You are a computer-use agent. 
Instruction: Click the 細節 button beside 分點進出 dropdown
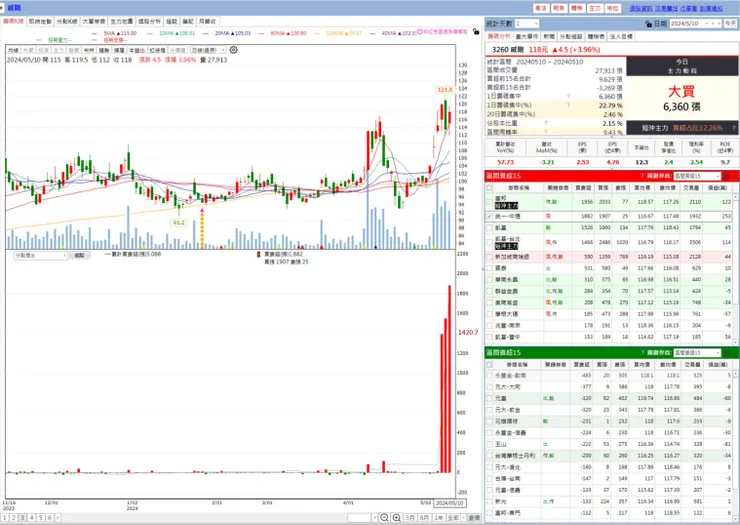[79, 255]
